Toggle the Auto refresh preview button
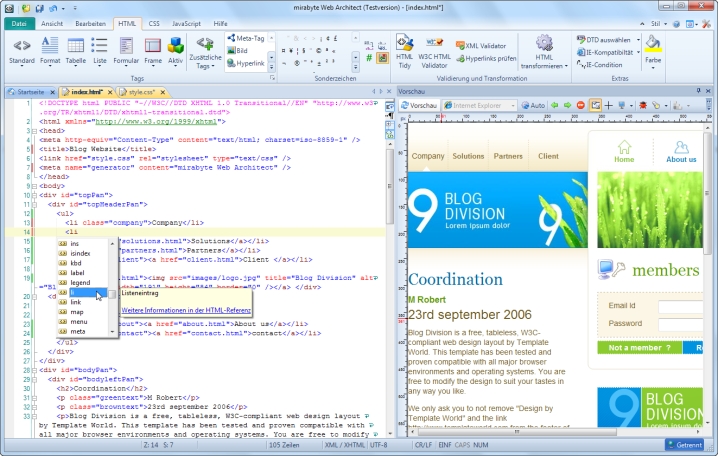Image resolution: width=718 pixels, height=456 pixels. (x=532, y=105)
